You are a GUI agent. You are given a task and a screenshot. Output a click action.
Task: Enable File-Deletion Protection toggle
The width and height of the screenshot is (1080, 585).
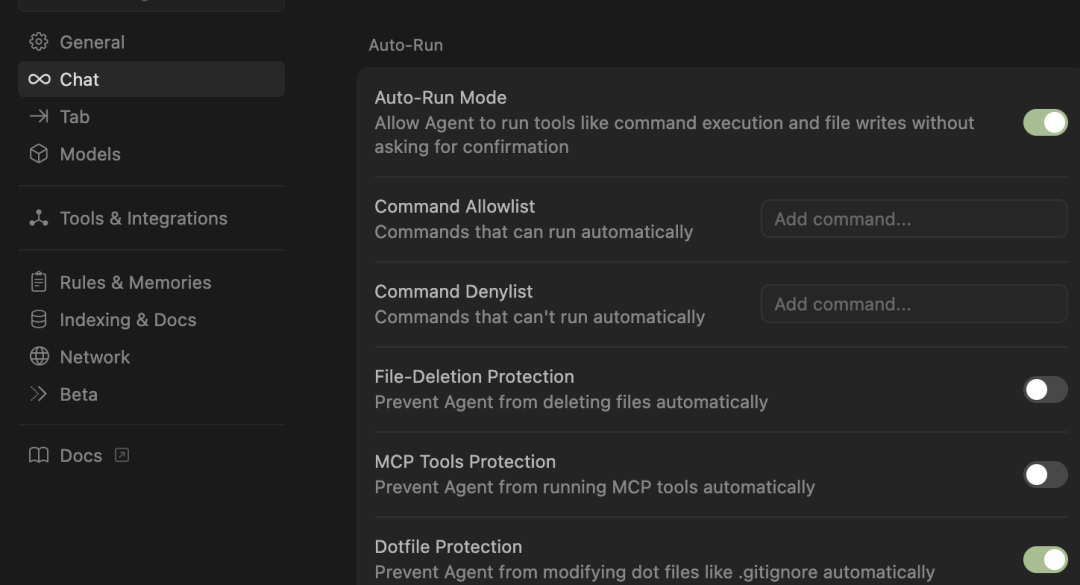point(1045,389)
